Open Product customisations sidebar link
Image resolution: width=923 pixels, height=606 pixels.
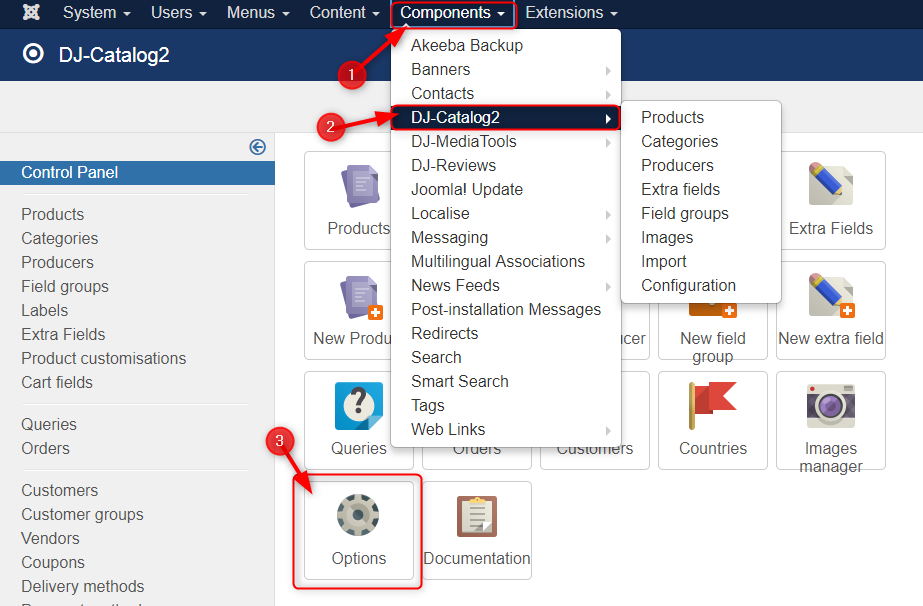coord(104,359)
